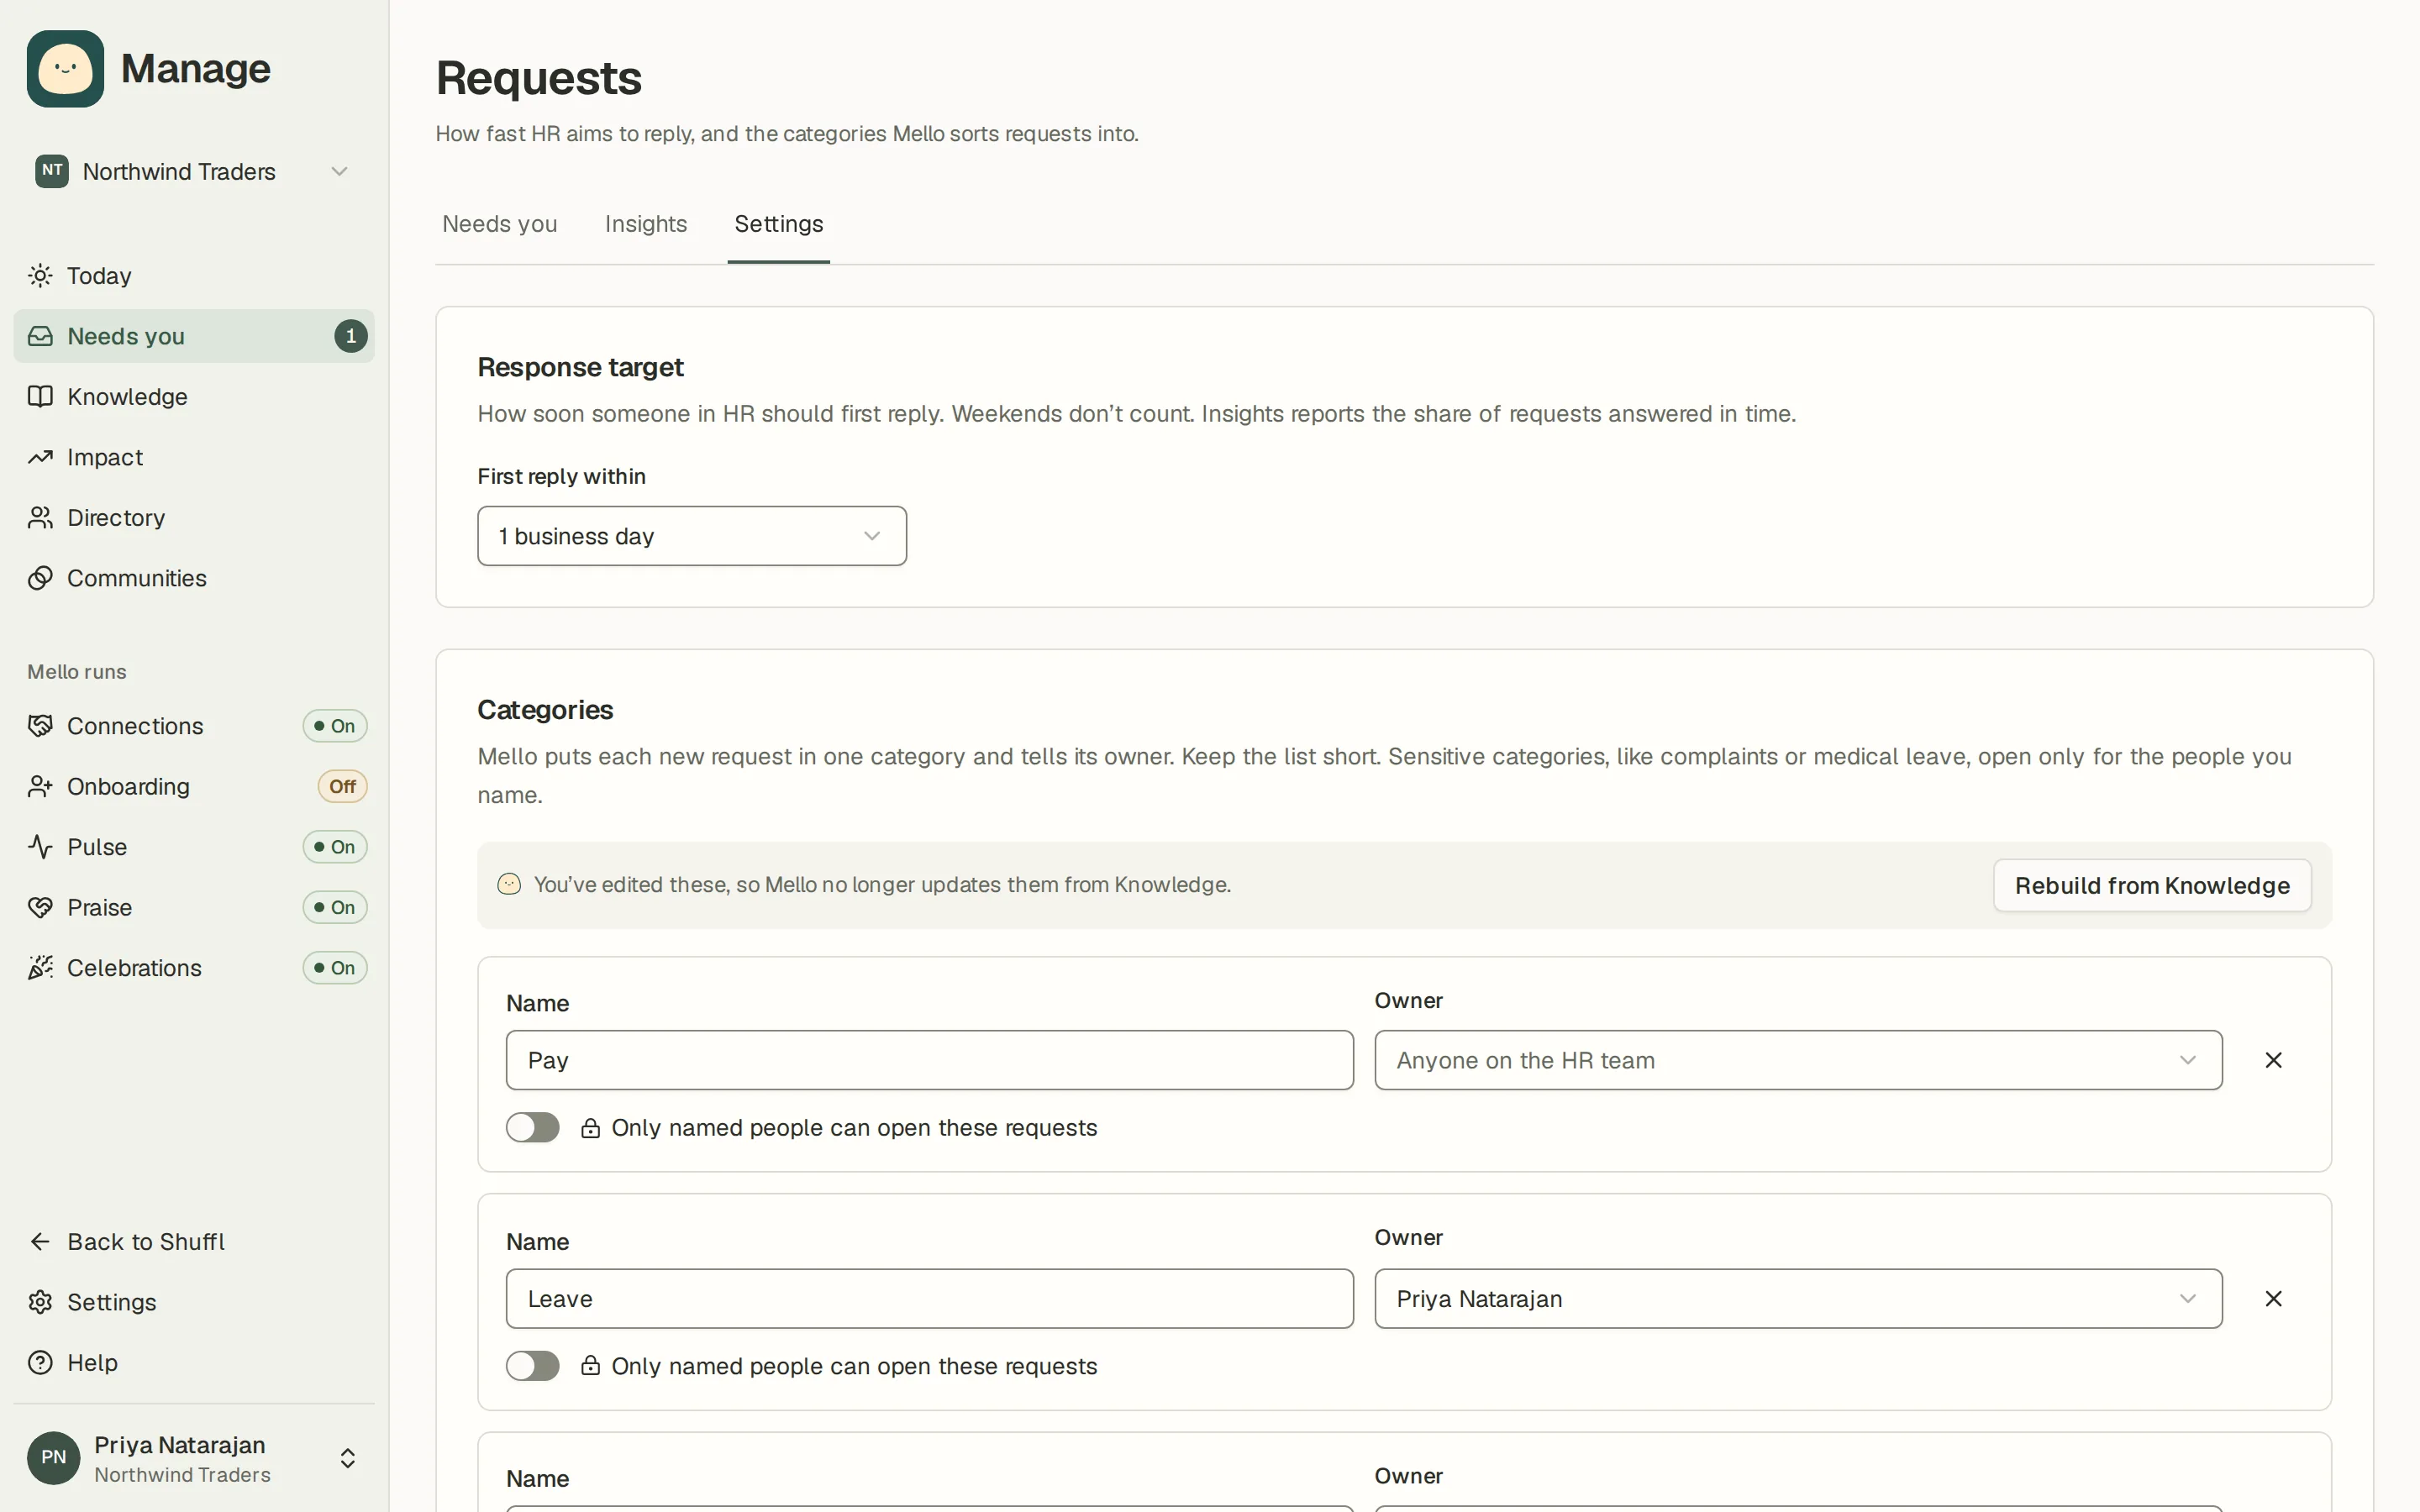Expand the Northwind Traders workspace switcher
The image size is (2420, 1512).
194,171
